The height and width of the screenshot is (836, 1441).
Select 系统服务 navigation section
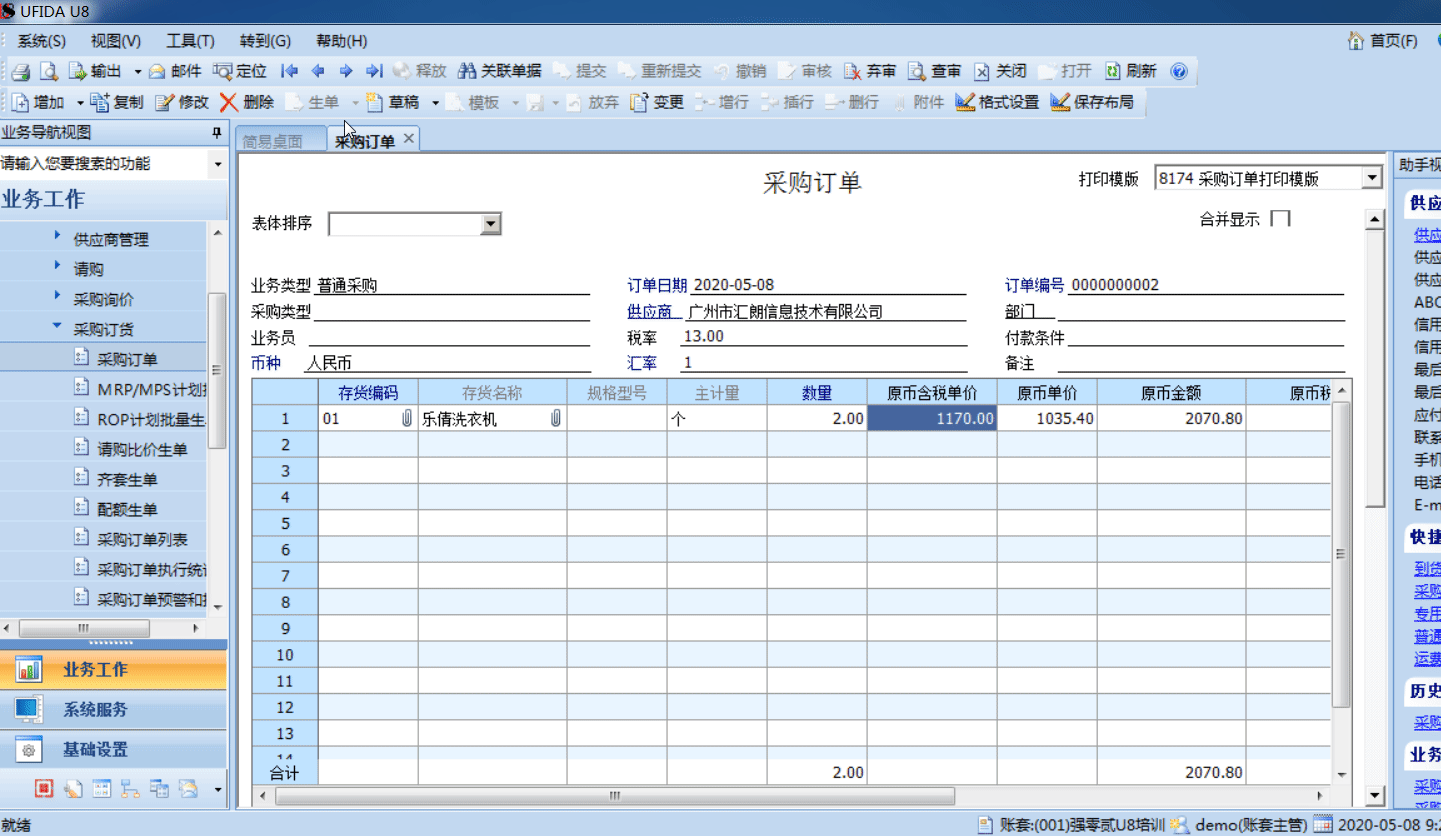pyautogui.click(x=113, y=710)
